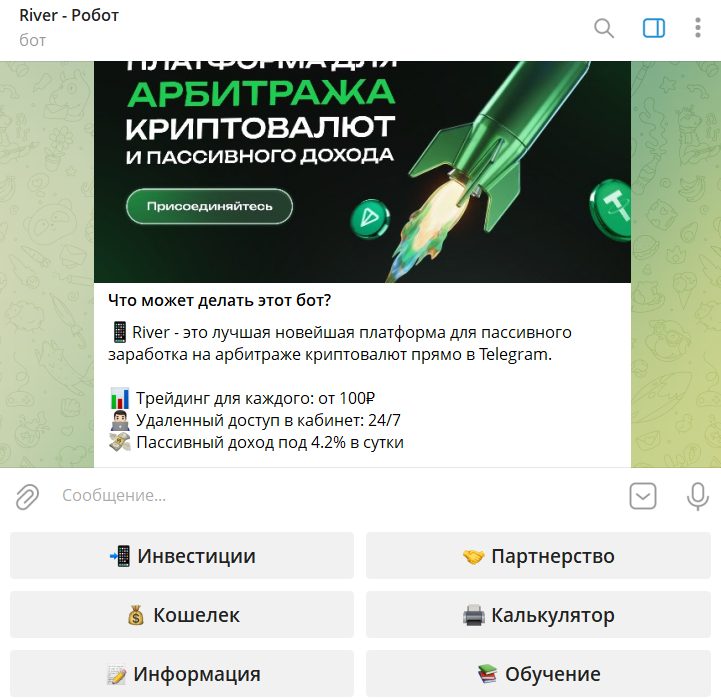Choose the Обучение button
Image resolution: width=721 pixels, height=699 pixels.
(538, 673)
